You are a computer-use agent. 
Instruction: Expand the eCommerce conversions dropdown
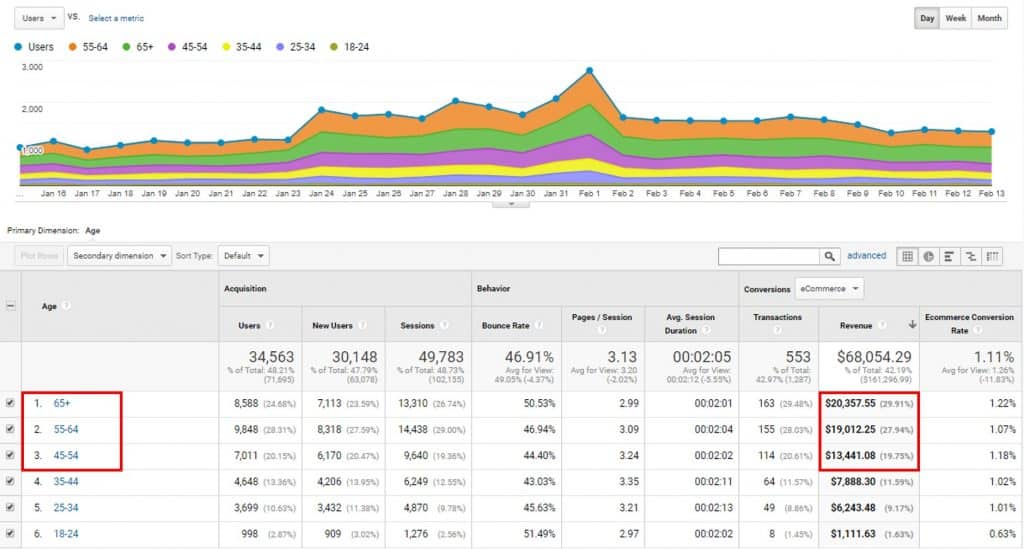[x=828, y=289]
